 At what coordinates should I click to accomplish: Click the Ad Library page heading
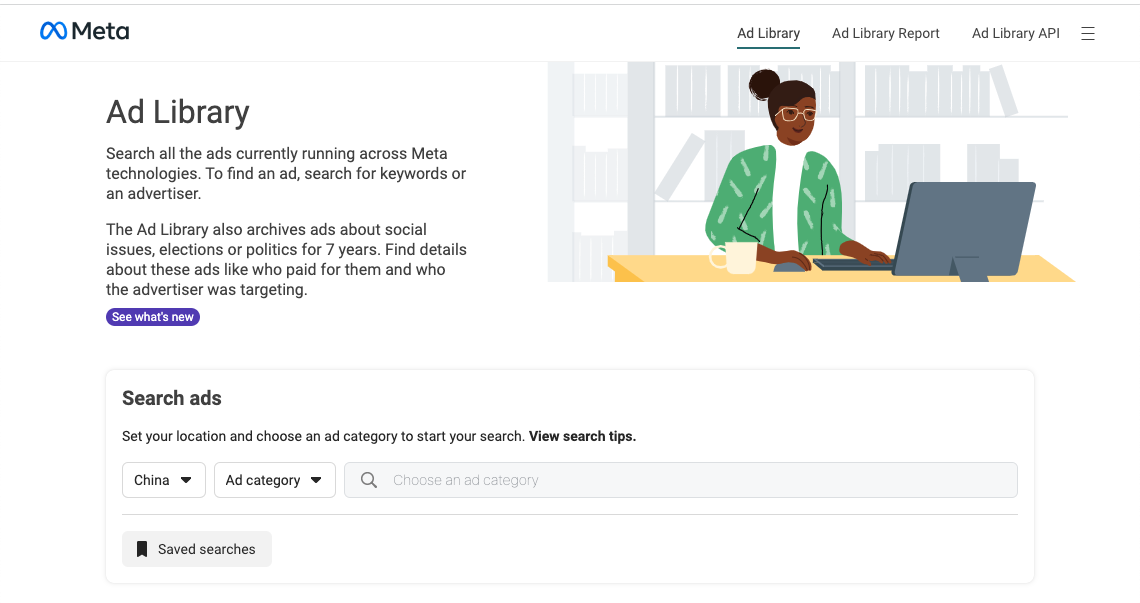click(177, 112)
